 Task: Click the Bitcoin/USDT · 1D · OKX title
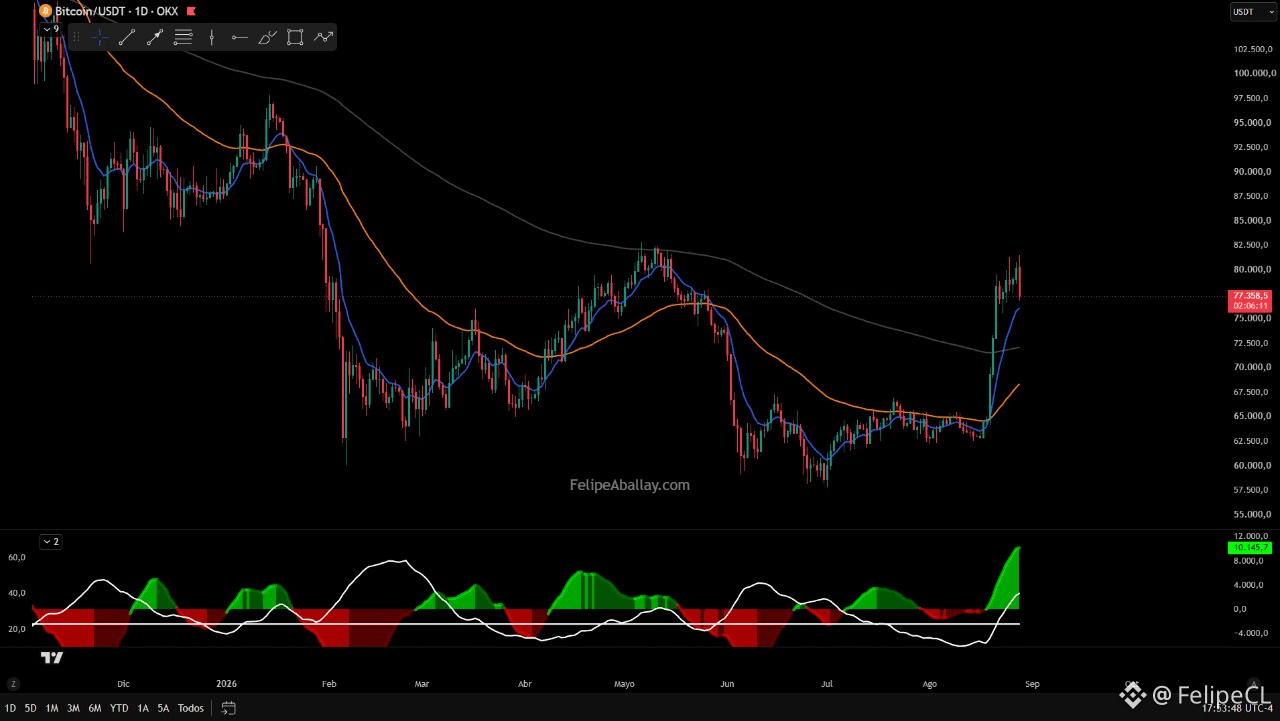coord(116,11)
